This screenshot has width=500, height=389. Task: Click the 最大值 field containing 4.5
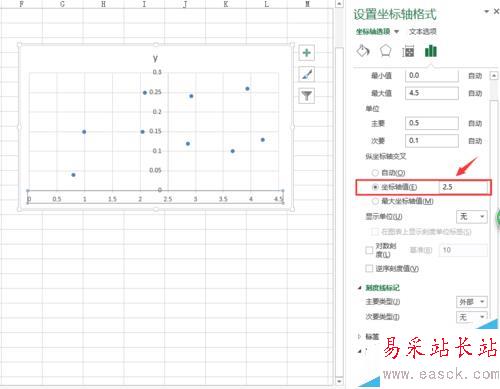[432, 93]
